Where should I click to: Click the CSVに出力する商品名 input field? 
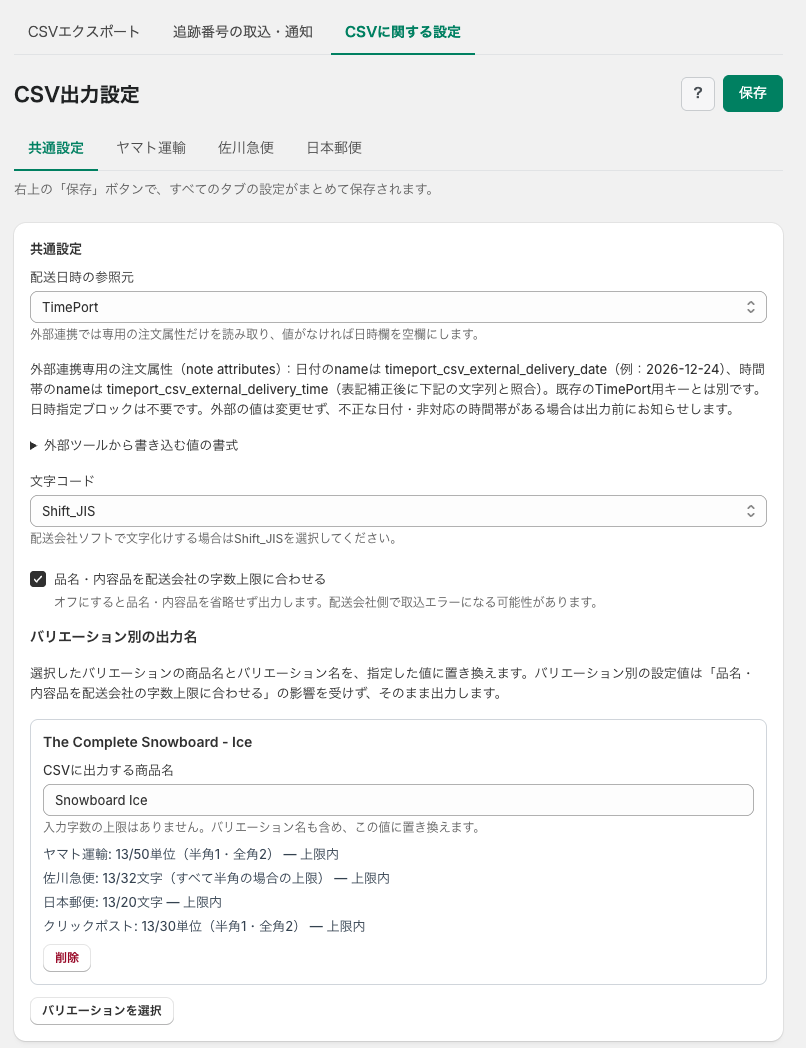tap(398, 800)
